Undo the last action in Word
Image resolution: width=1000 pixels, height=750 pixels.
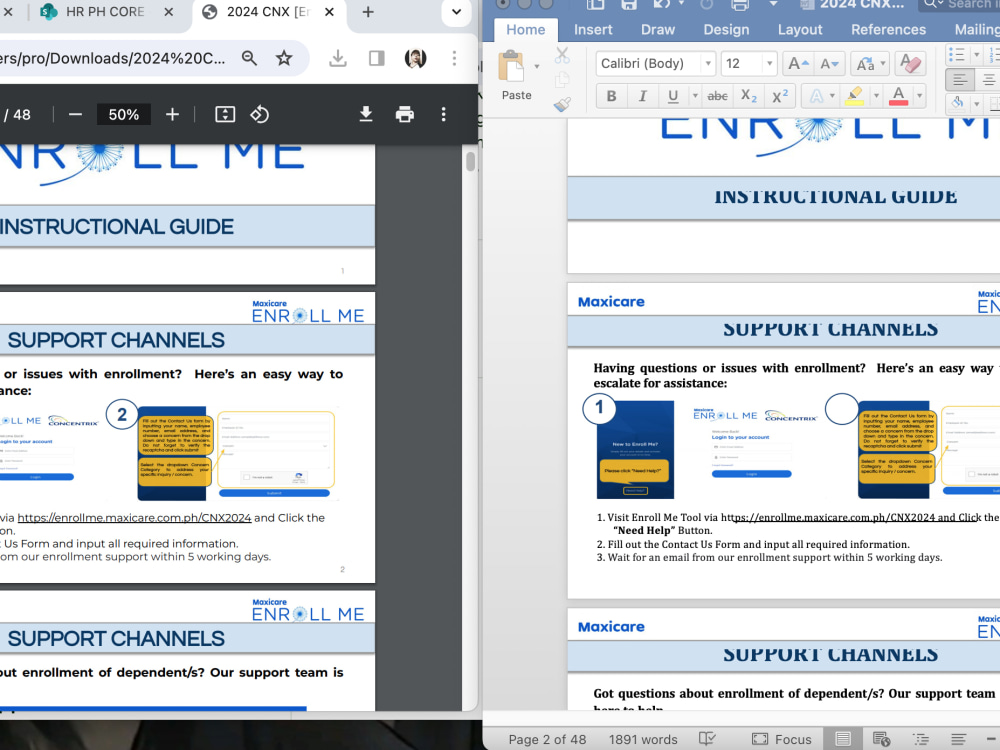(x=661, y=5)
